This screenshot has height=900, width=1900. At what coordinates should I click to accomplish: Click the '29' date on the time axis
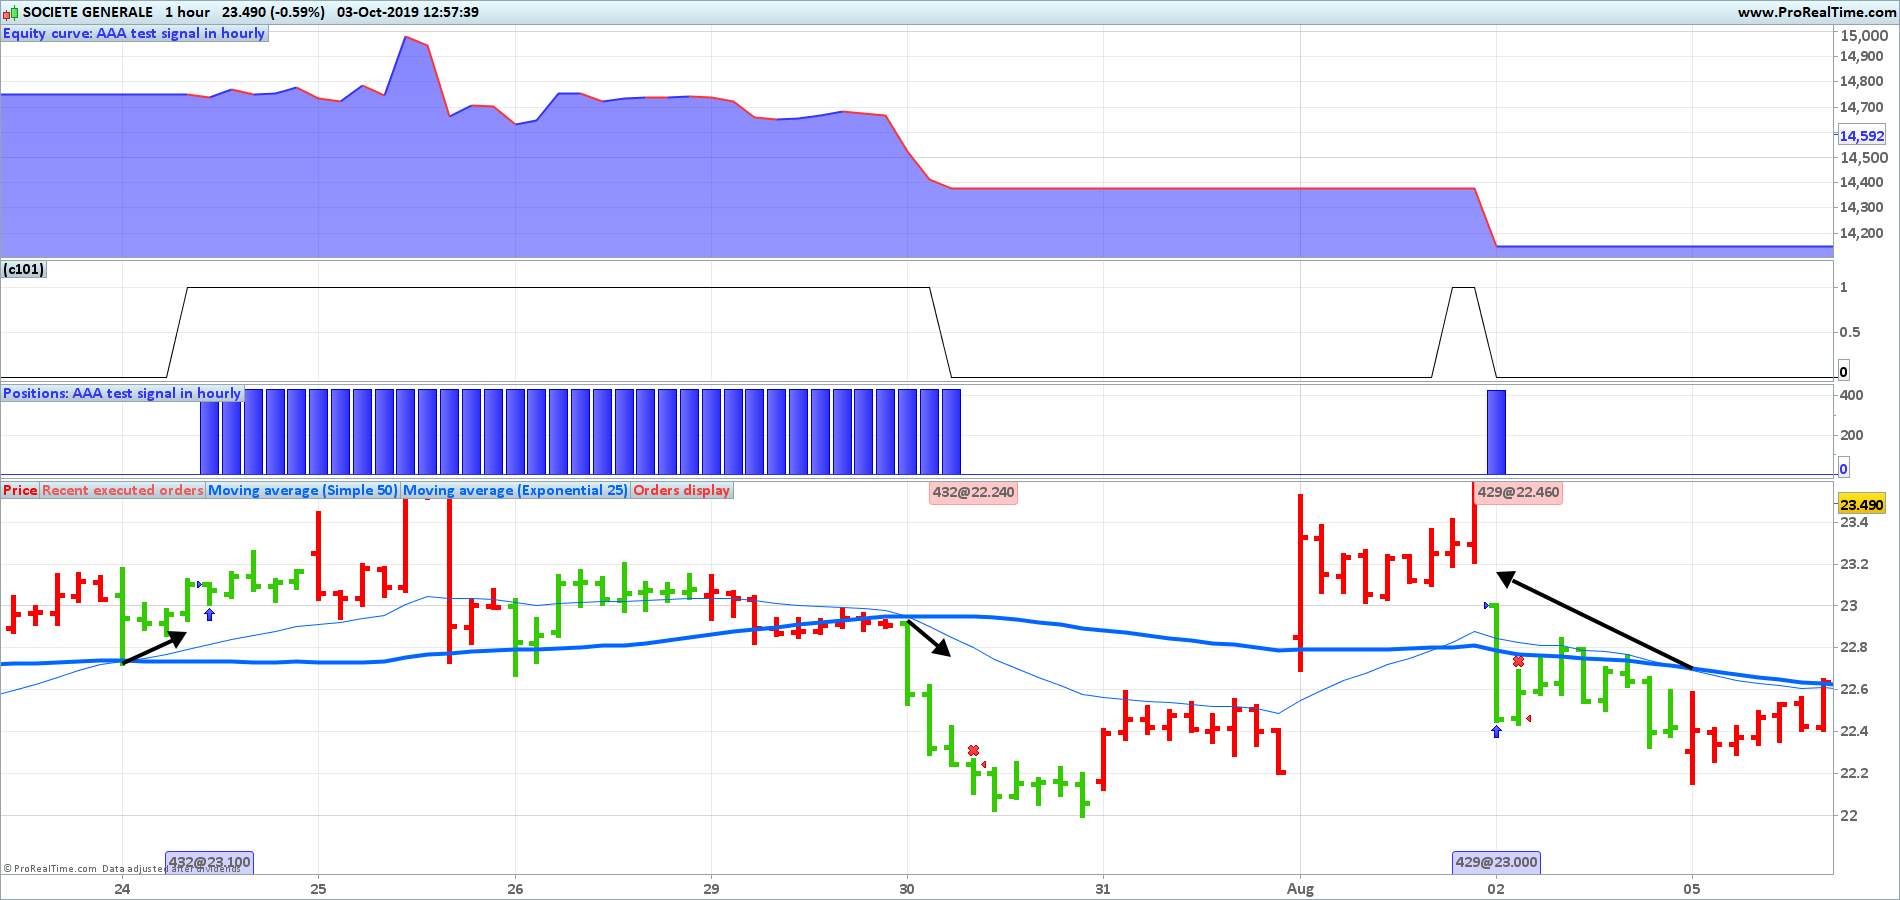pyautogui.click(x=711, y=888)
